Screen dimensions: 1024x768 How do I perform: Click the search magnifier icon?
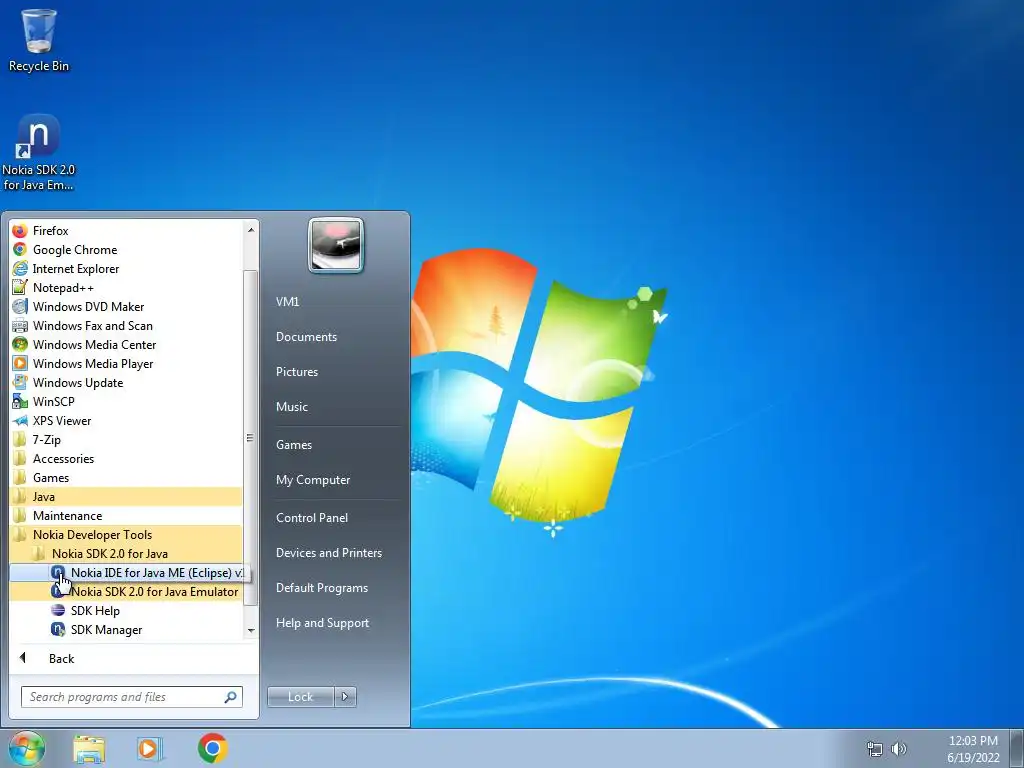click(231, 697)
